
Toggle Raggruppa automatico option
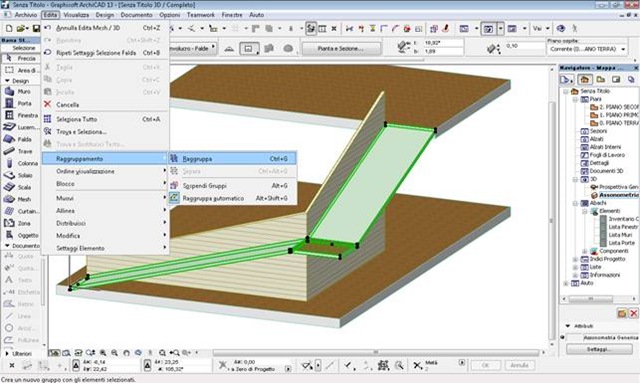[x=233, y=198]
